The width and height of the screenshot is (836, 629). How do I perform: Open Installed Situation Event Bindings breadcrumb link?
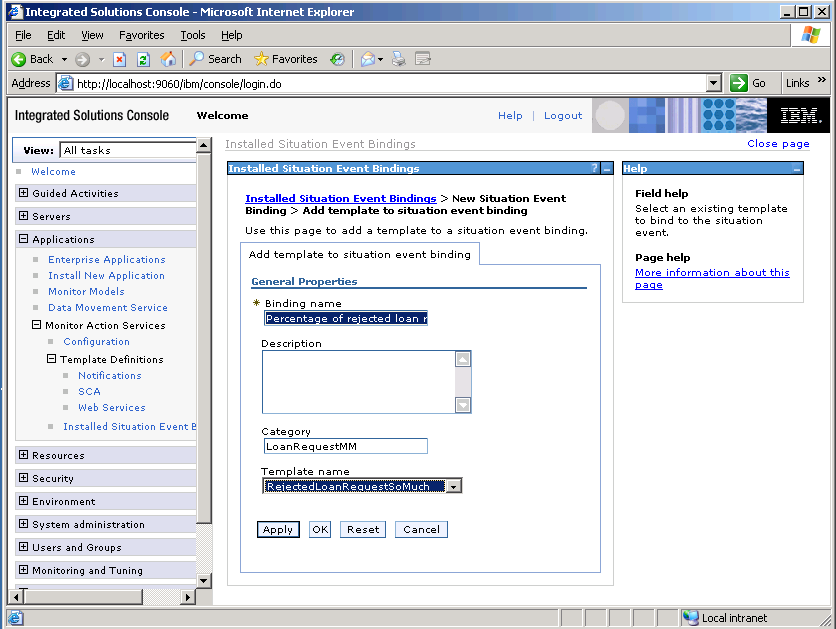click(x=341, y=198)
